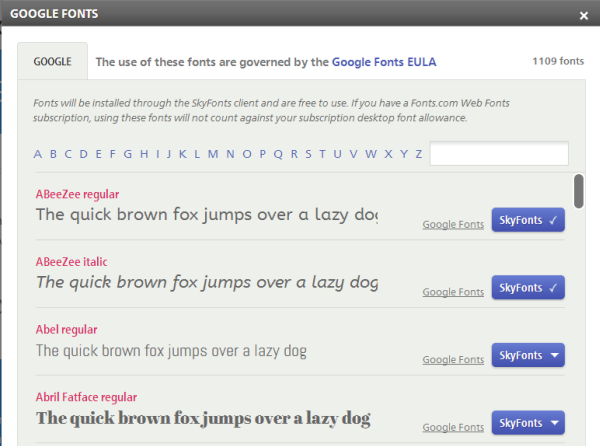Image resolution: width=600 pixels, height=446 pixels.
Task: Toggle SkyFonts sync for ABeeZee italic
Action: [528, 288]
